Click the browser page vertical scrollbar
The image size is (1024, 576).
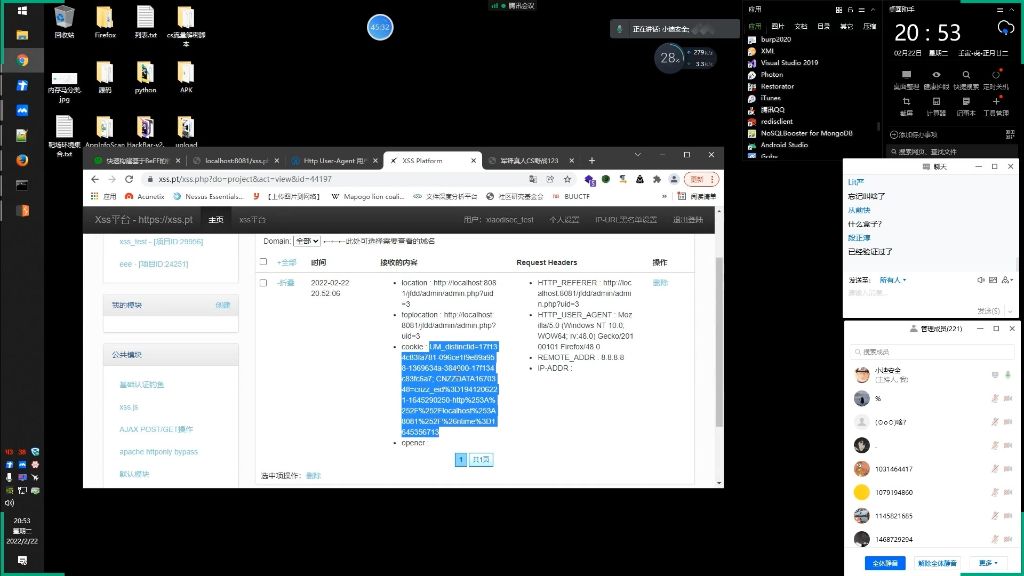tap(719, 342)
